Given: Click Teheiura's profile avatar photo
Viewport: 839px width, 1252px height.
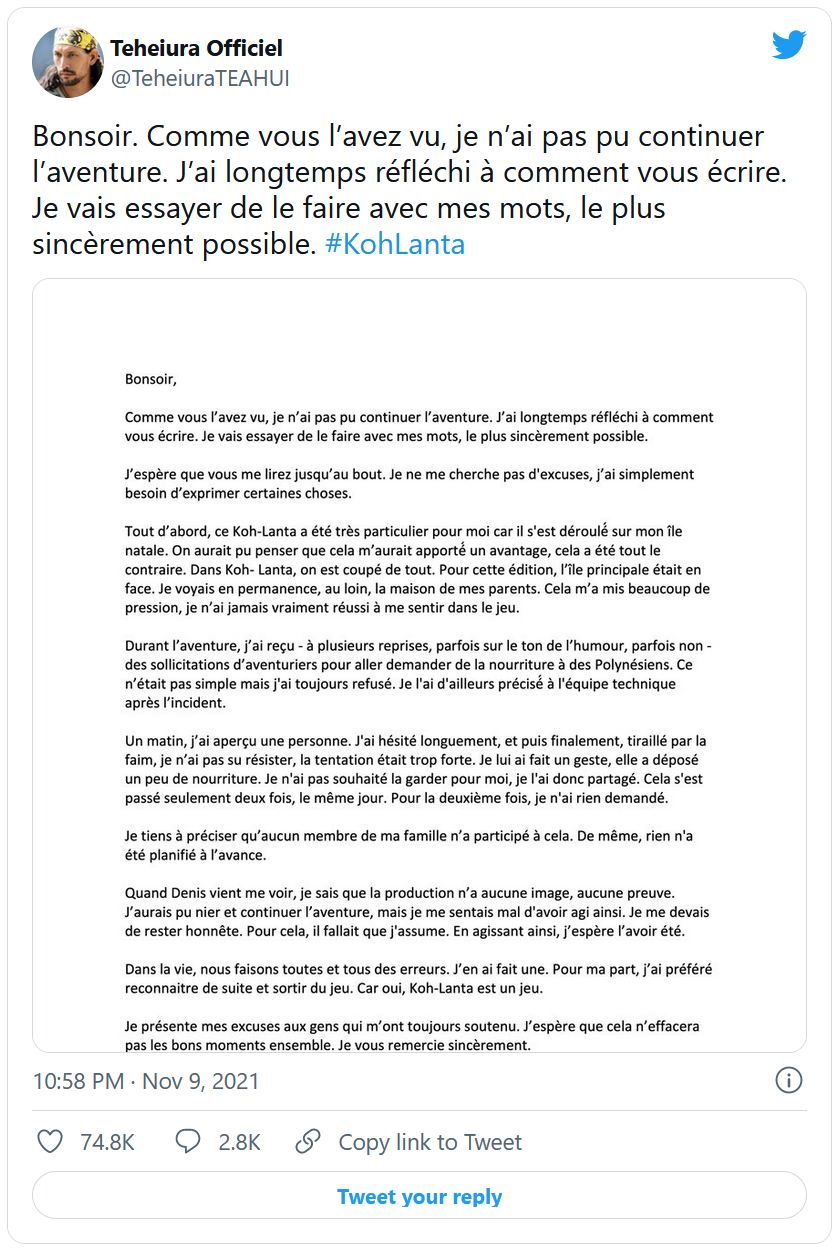Looking at the screenshot, I should [x=66, y=62].
